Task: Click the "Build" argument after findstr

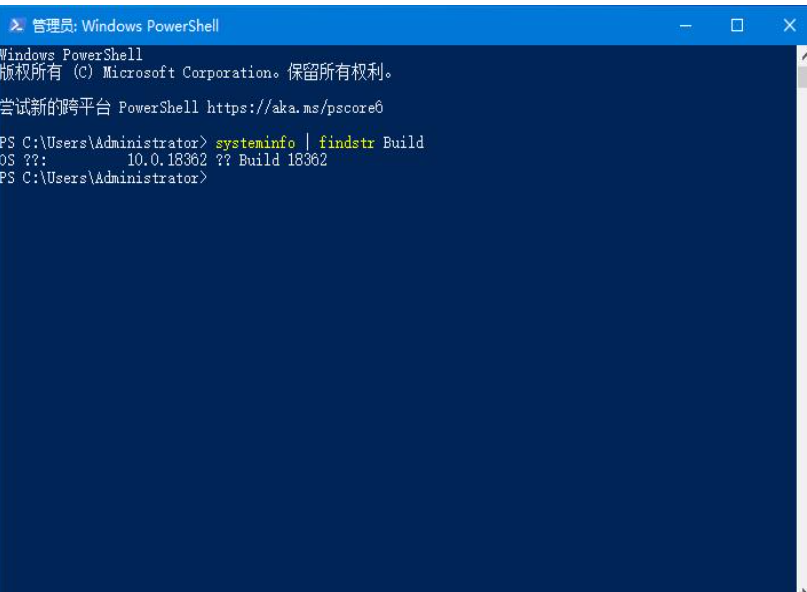Action: coord(403,143)
